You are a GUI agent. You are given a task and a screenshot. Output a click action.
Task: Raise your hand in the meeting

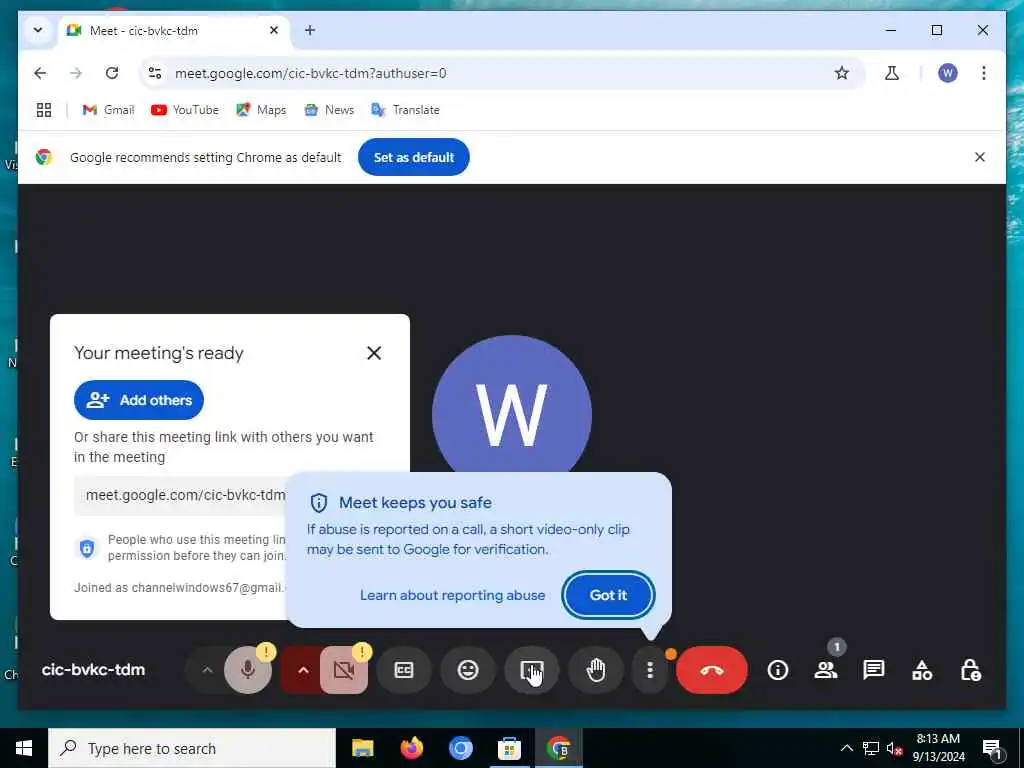click(x=596, y=670)
